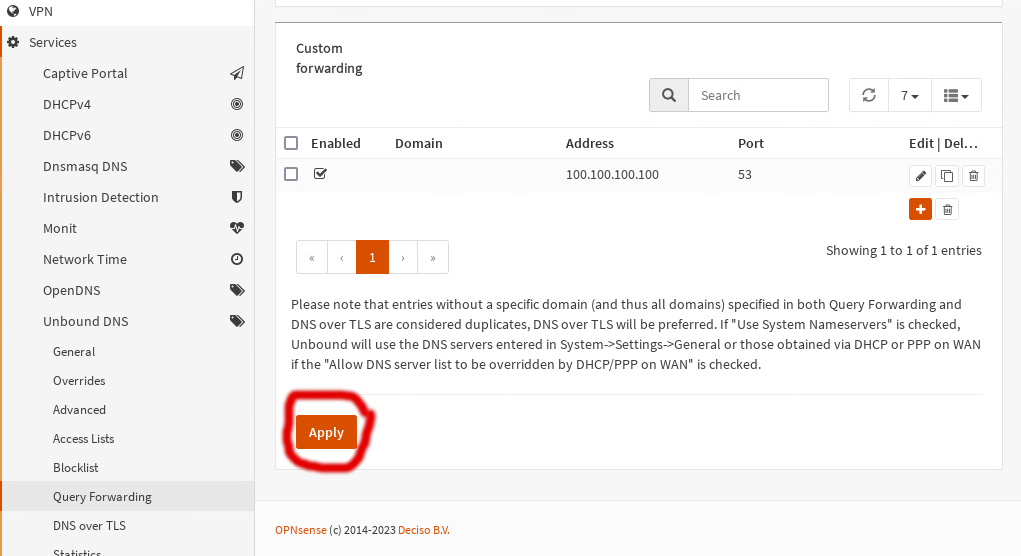Click the delete selected trash icon below table
This screenshot has height=556, width=1021.
[948, 209]
